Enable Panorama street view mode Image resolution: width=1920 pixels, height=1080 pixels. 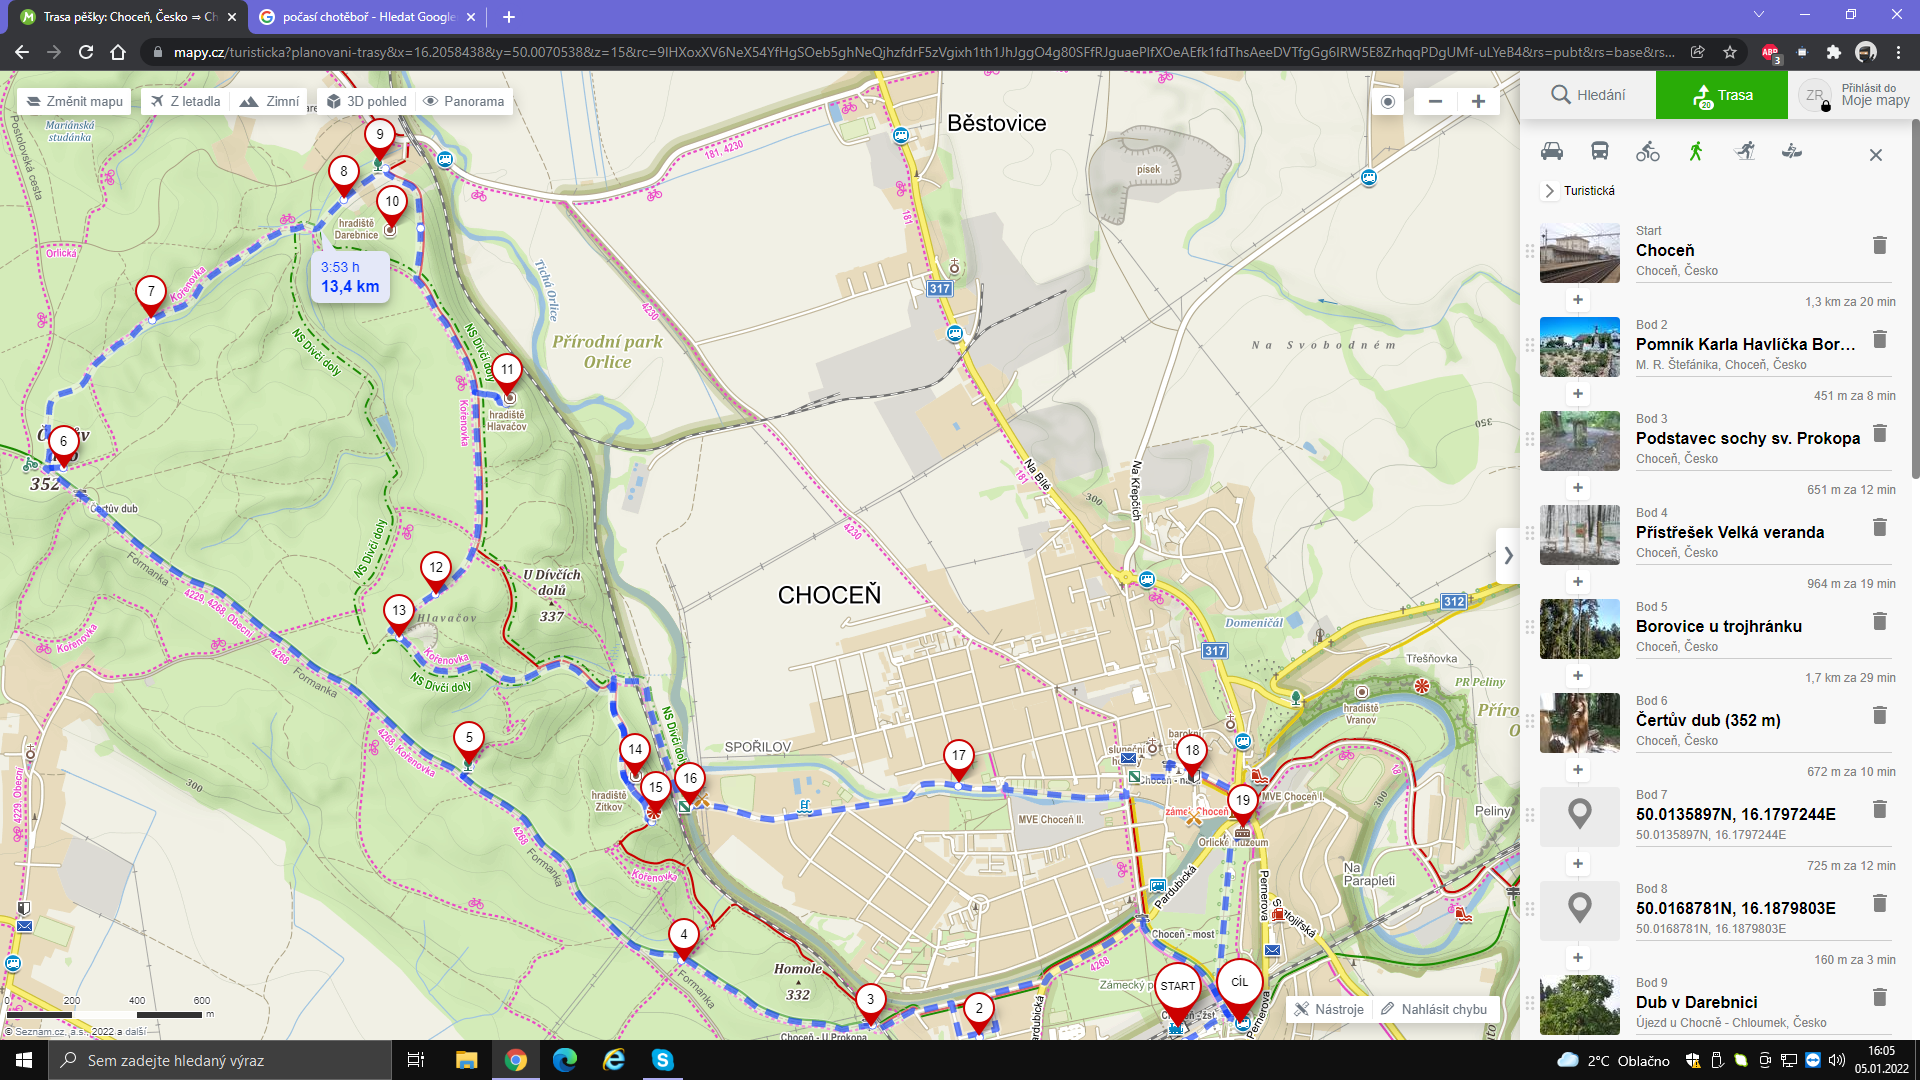coord(463,101)
